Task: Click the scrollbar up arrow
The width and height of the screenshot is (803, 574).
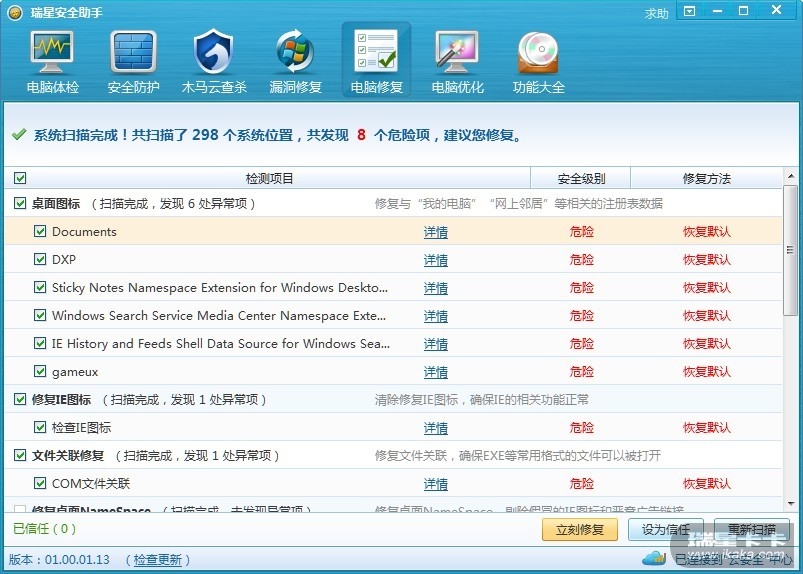Action: [791, 176]
